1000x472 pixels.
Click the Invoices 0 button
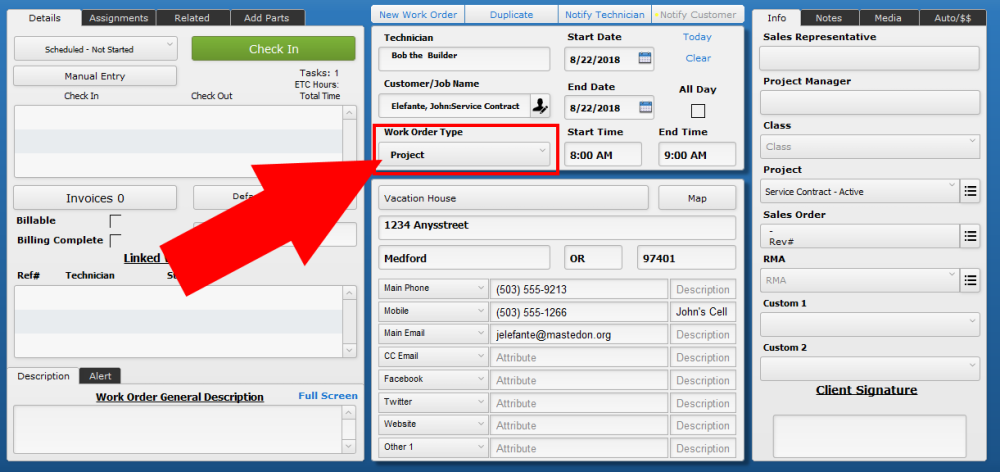(x=95, y=198)
